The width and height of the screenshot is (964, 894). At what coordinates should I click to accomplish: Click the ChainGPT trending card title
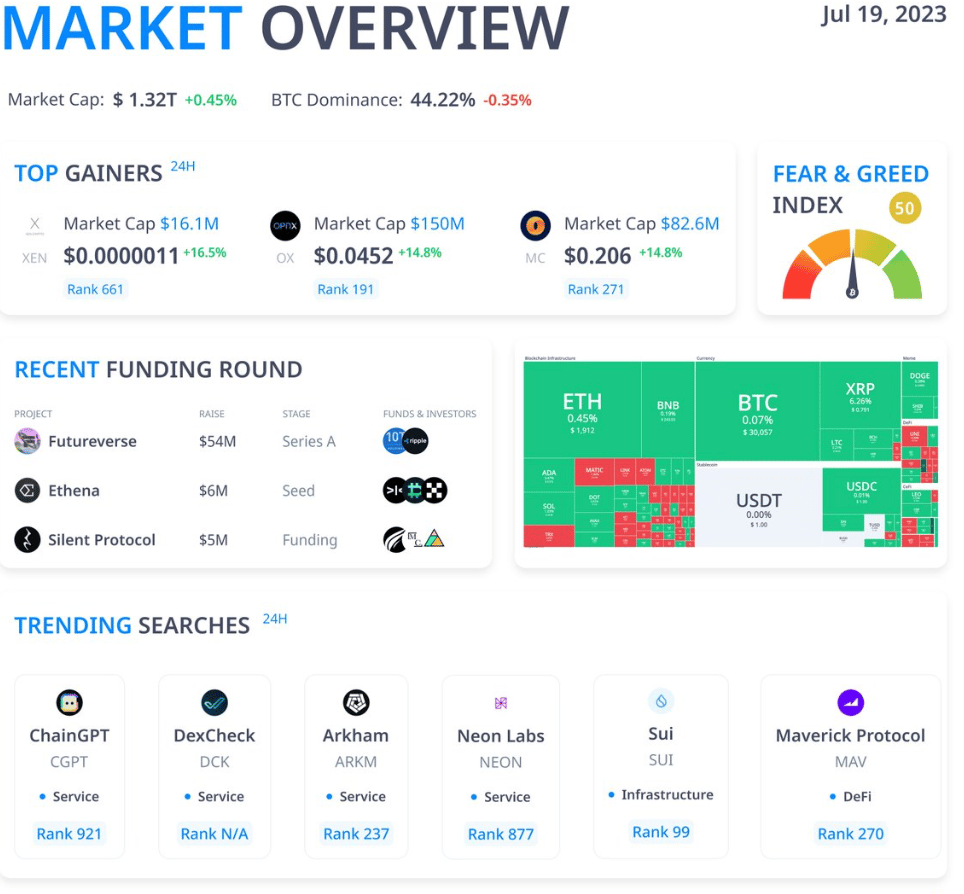coord(69,735)
